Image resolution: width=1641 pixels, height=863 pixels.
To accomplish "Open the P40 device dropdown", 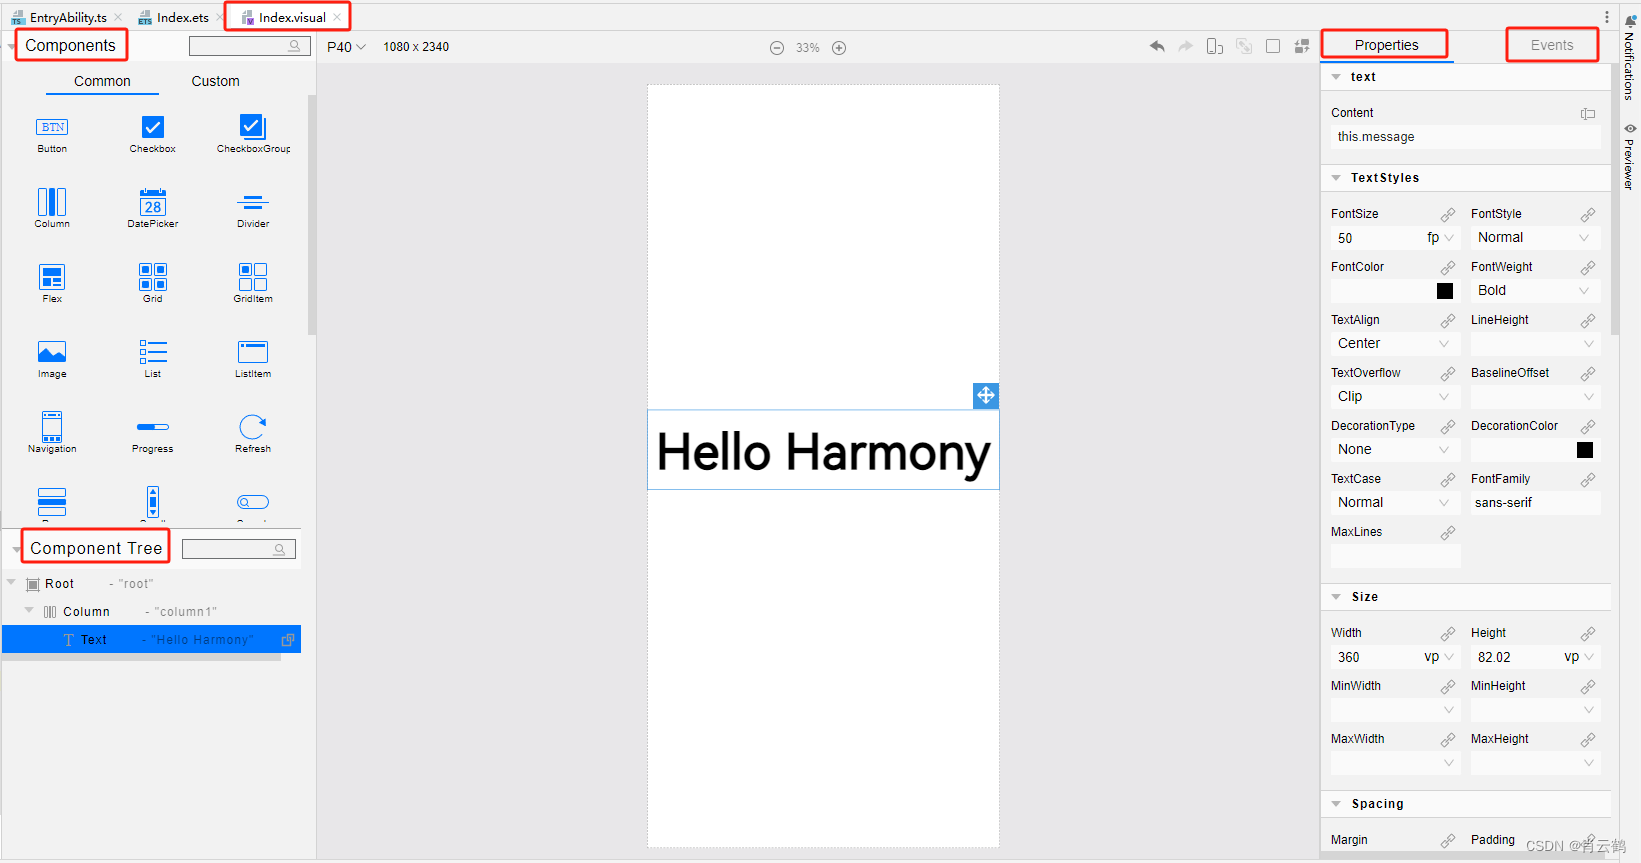I will [346, 47].
